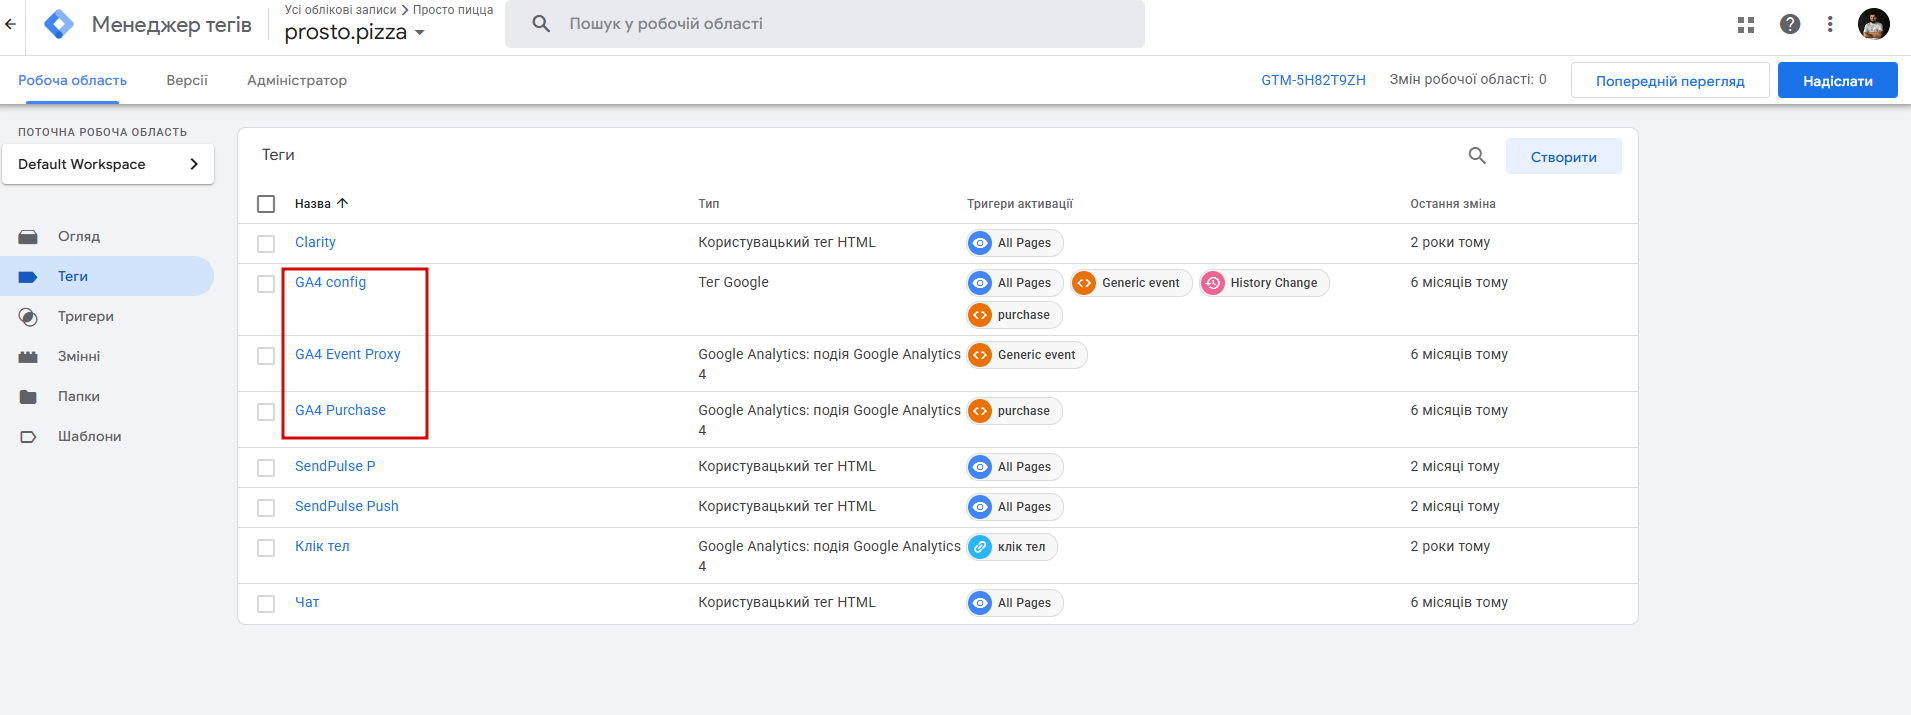Image resolution: width=1911 pixels, height=715 pixels.
Task: Check the SendPulse Push checkbox
Action: [266, 508]
